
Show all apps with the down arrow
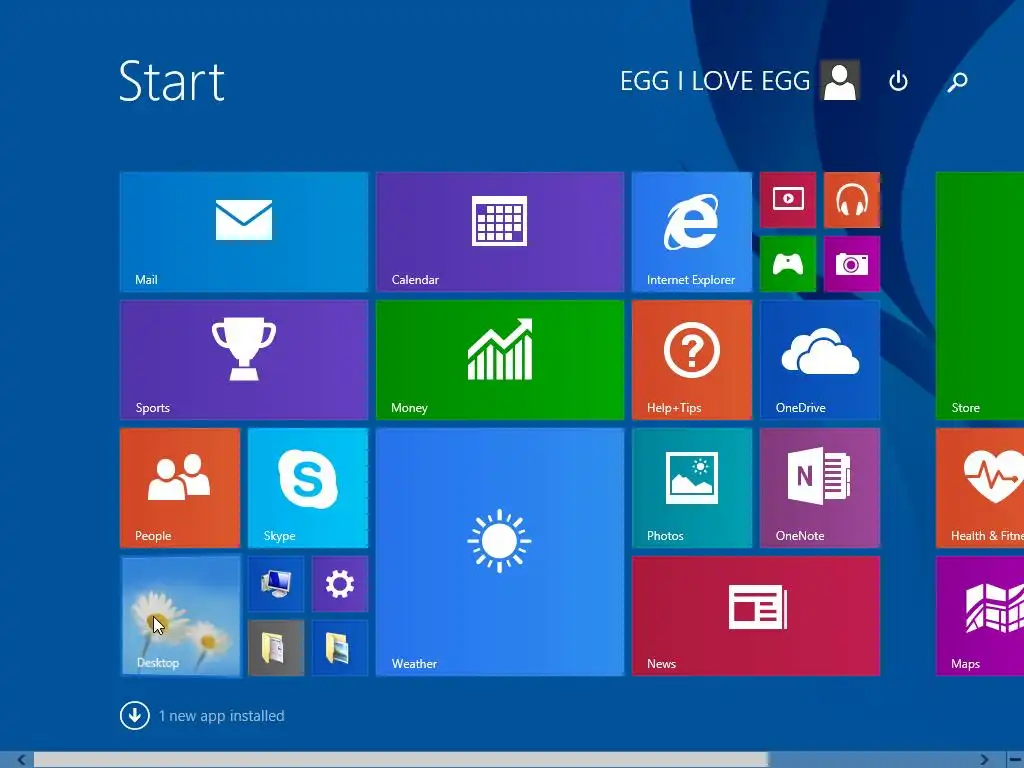[x=135, y=716]
